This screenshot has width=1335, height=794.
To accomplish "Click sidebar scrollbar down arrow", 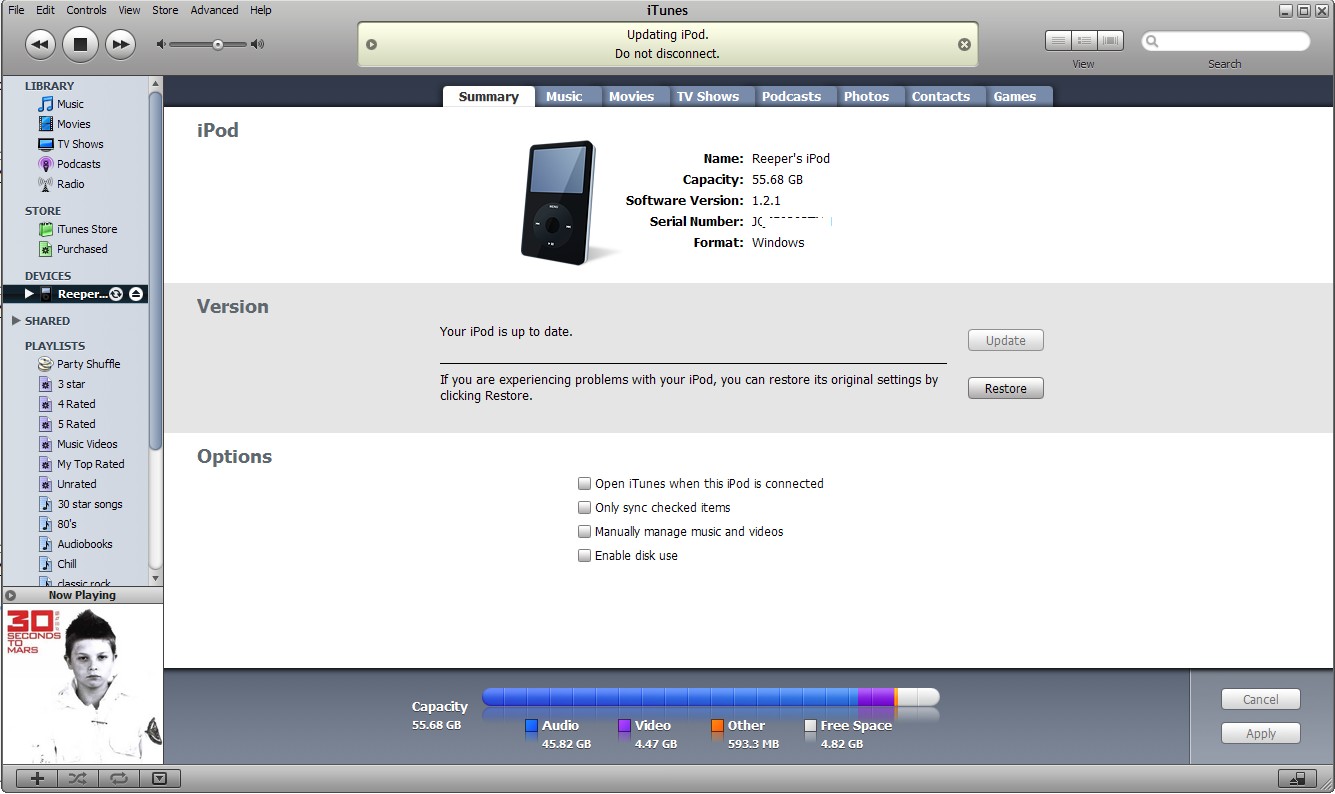I will point(155,578).
